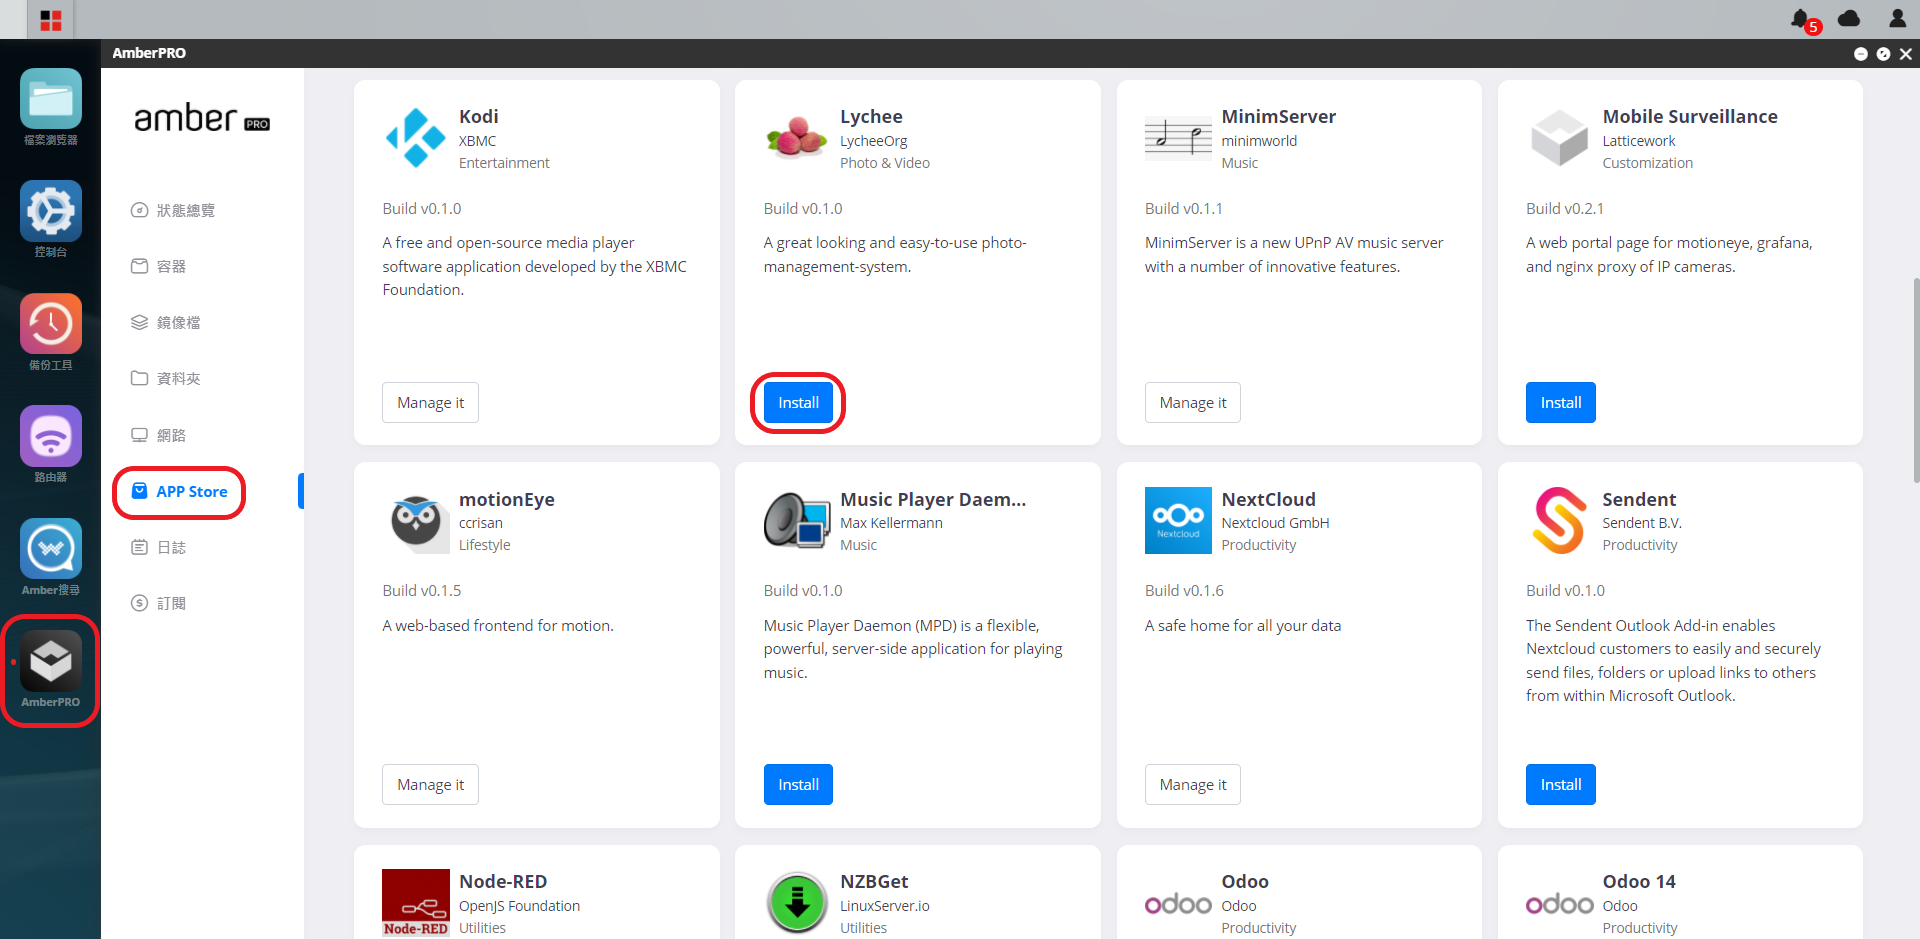Click Build v0.2.1 version text

pos(1564,208)
